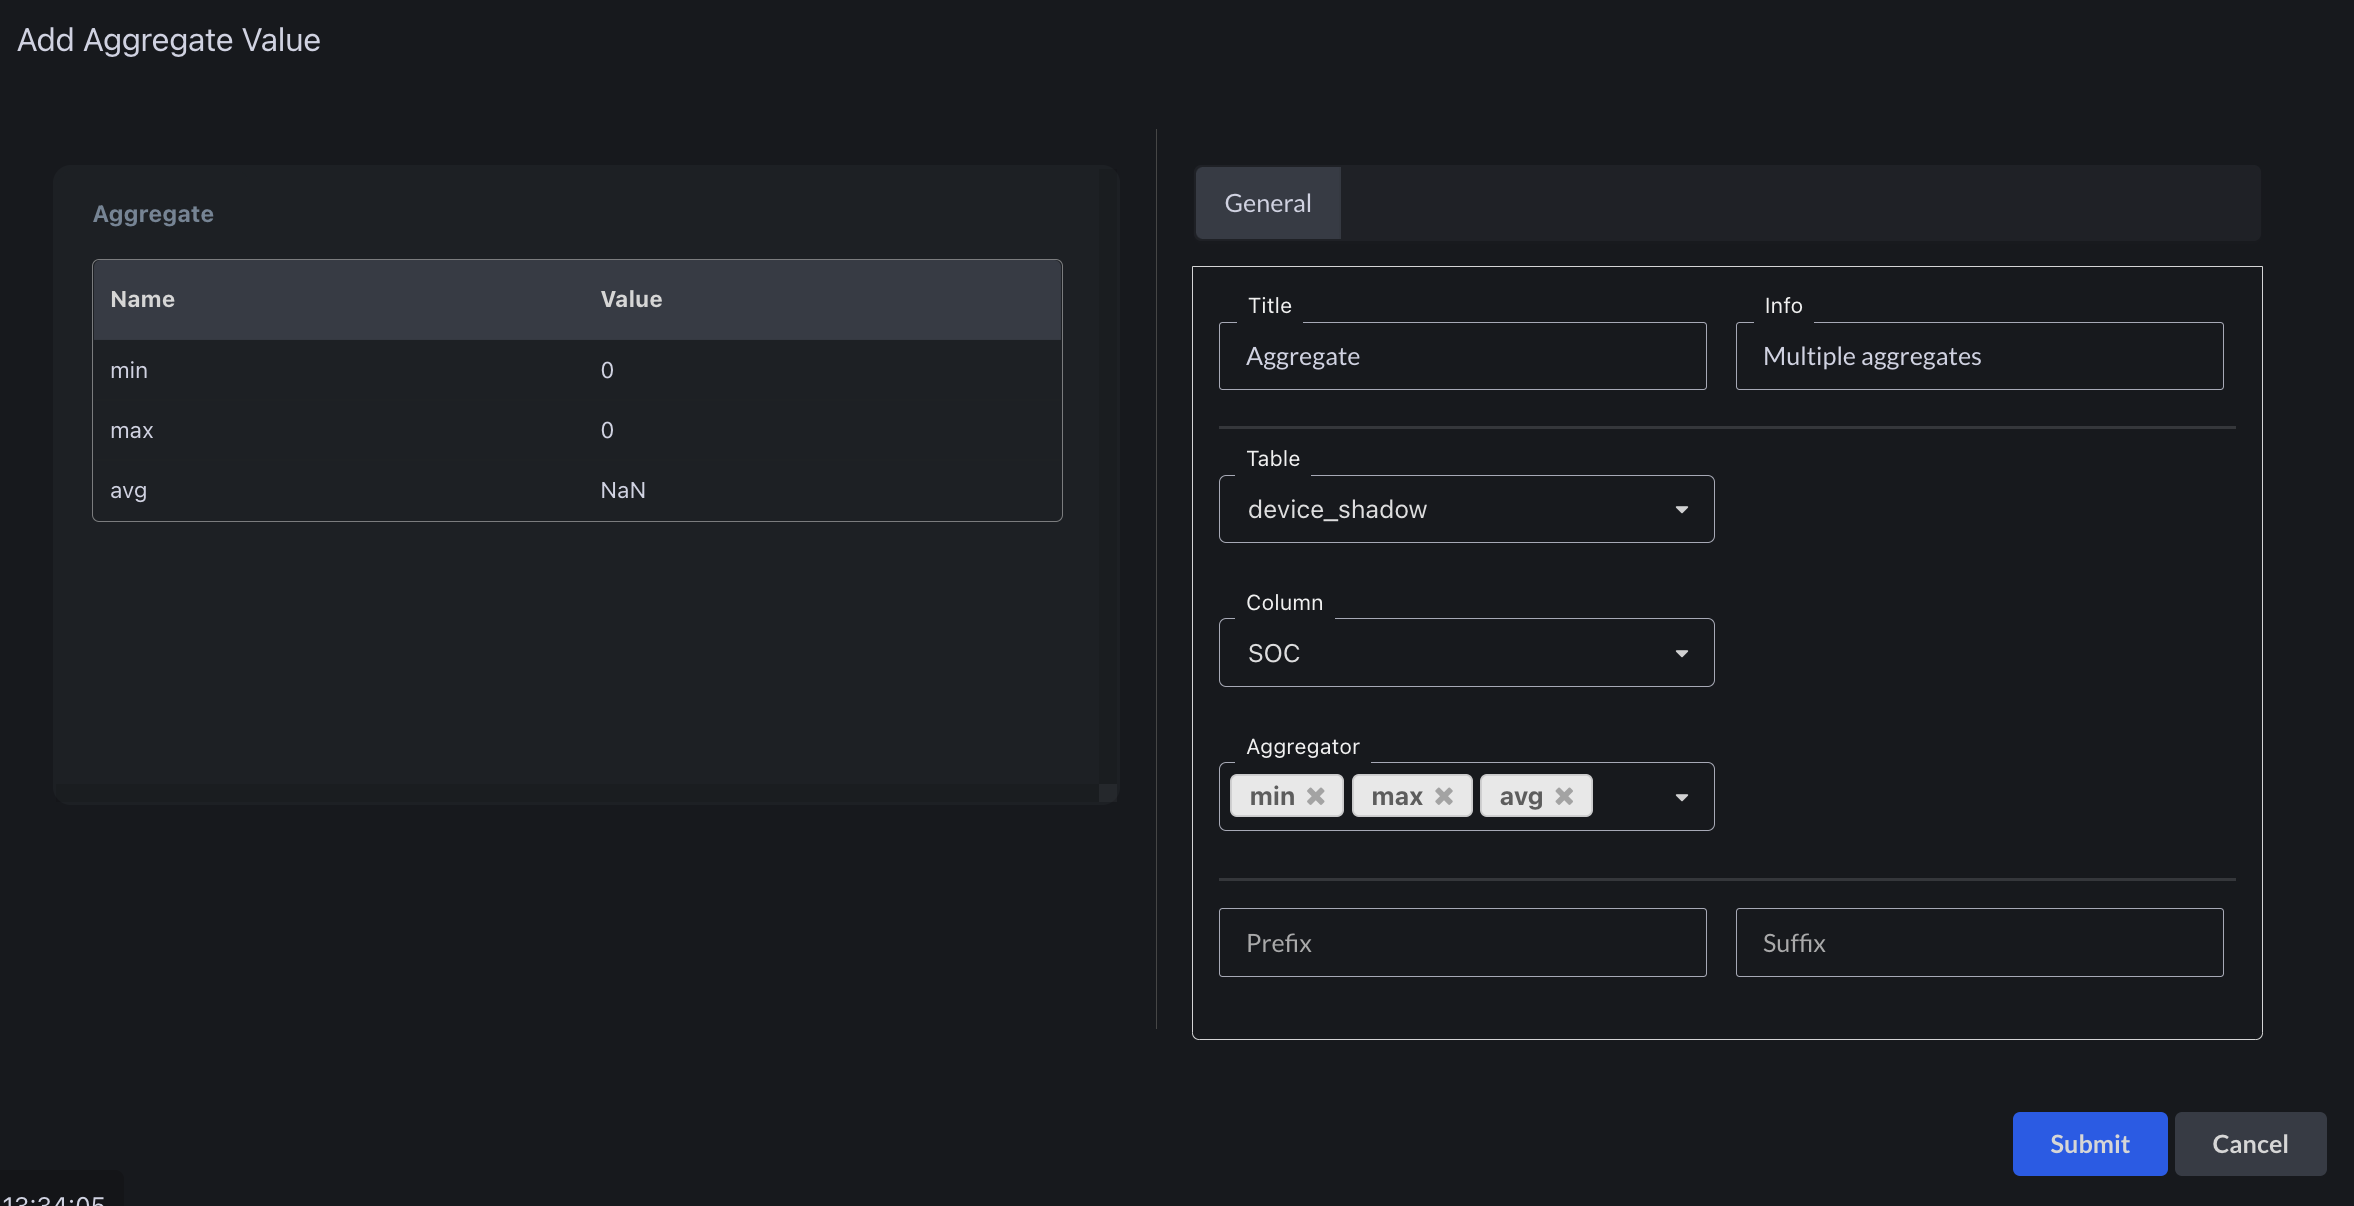
Task: Click into the Suffix field
Action: (x=1978, y=942)
